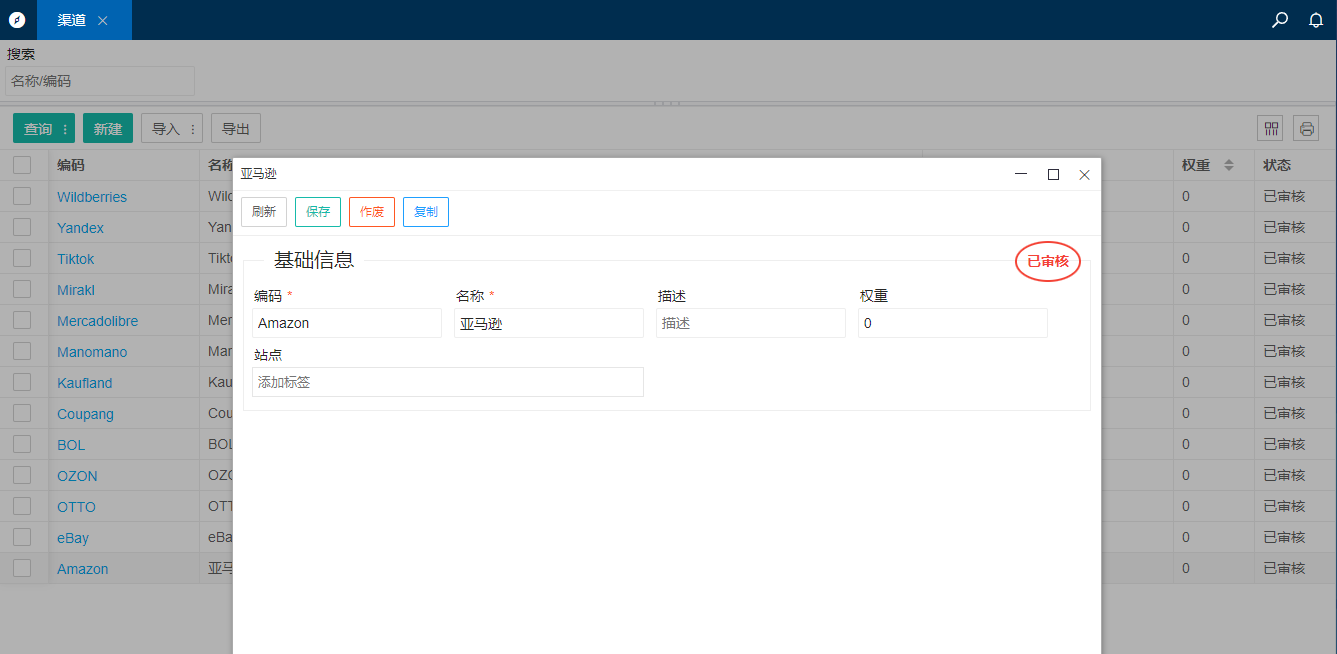The height and width of the screenshot is (654, 1337).
Task: Open the search magnifier icon
Action: pos(1279,20)
